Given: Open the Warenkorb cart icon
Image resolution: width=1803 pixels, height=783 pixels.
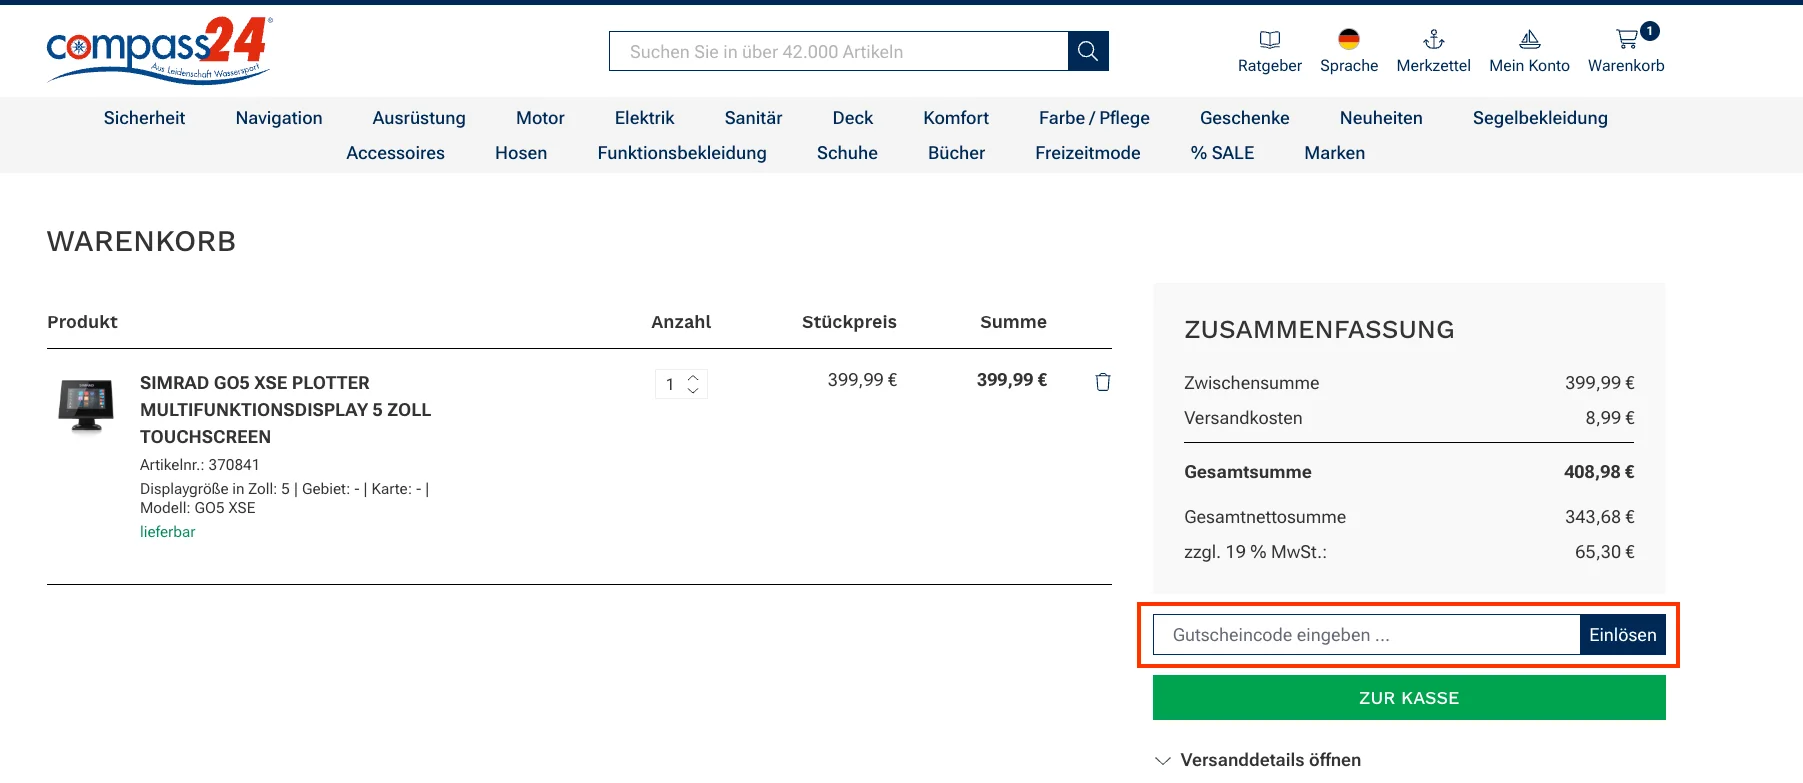Looking at the screenshot, I should [1627, 39].
